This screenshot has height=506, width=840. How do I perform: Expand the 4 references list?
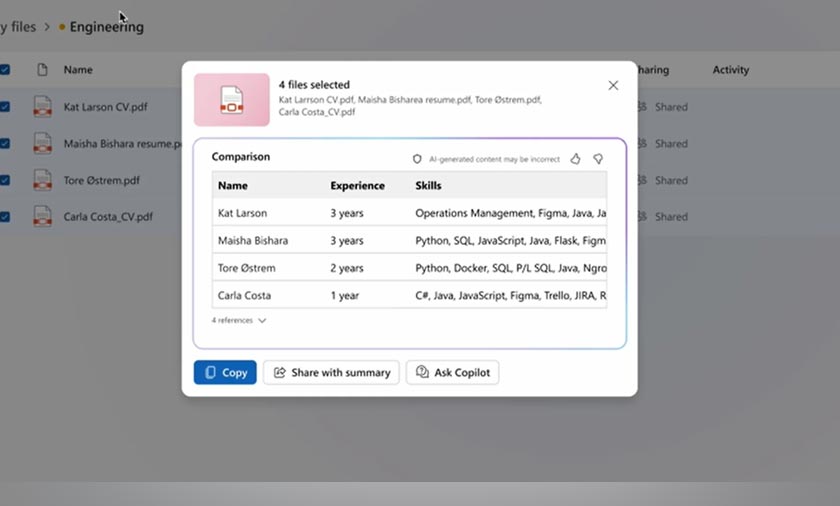point(239,321)
